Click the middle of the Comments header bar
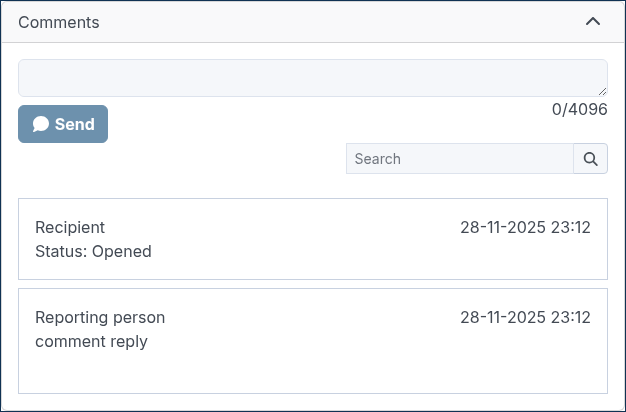This screenshot has height=412, width=626. (x=313, y=22)
